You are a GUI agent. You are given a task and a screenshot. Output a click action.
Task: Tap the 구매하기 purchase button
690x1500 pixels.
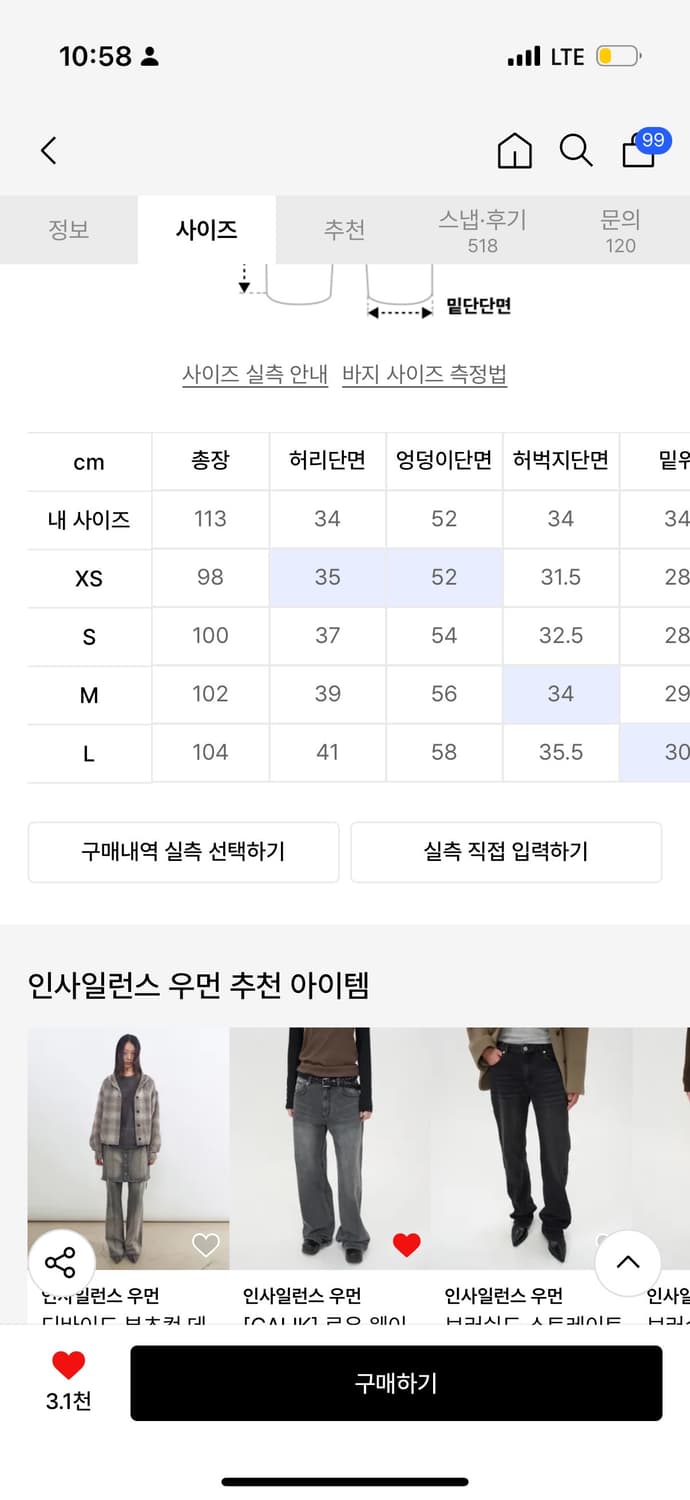pos(396,1382)
